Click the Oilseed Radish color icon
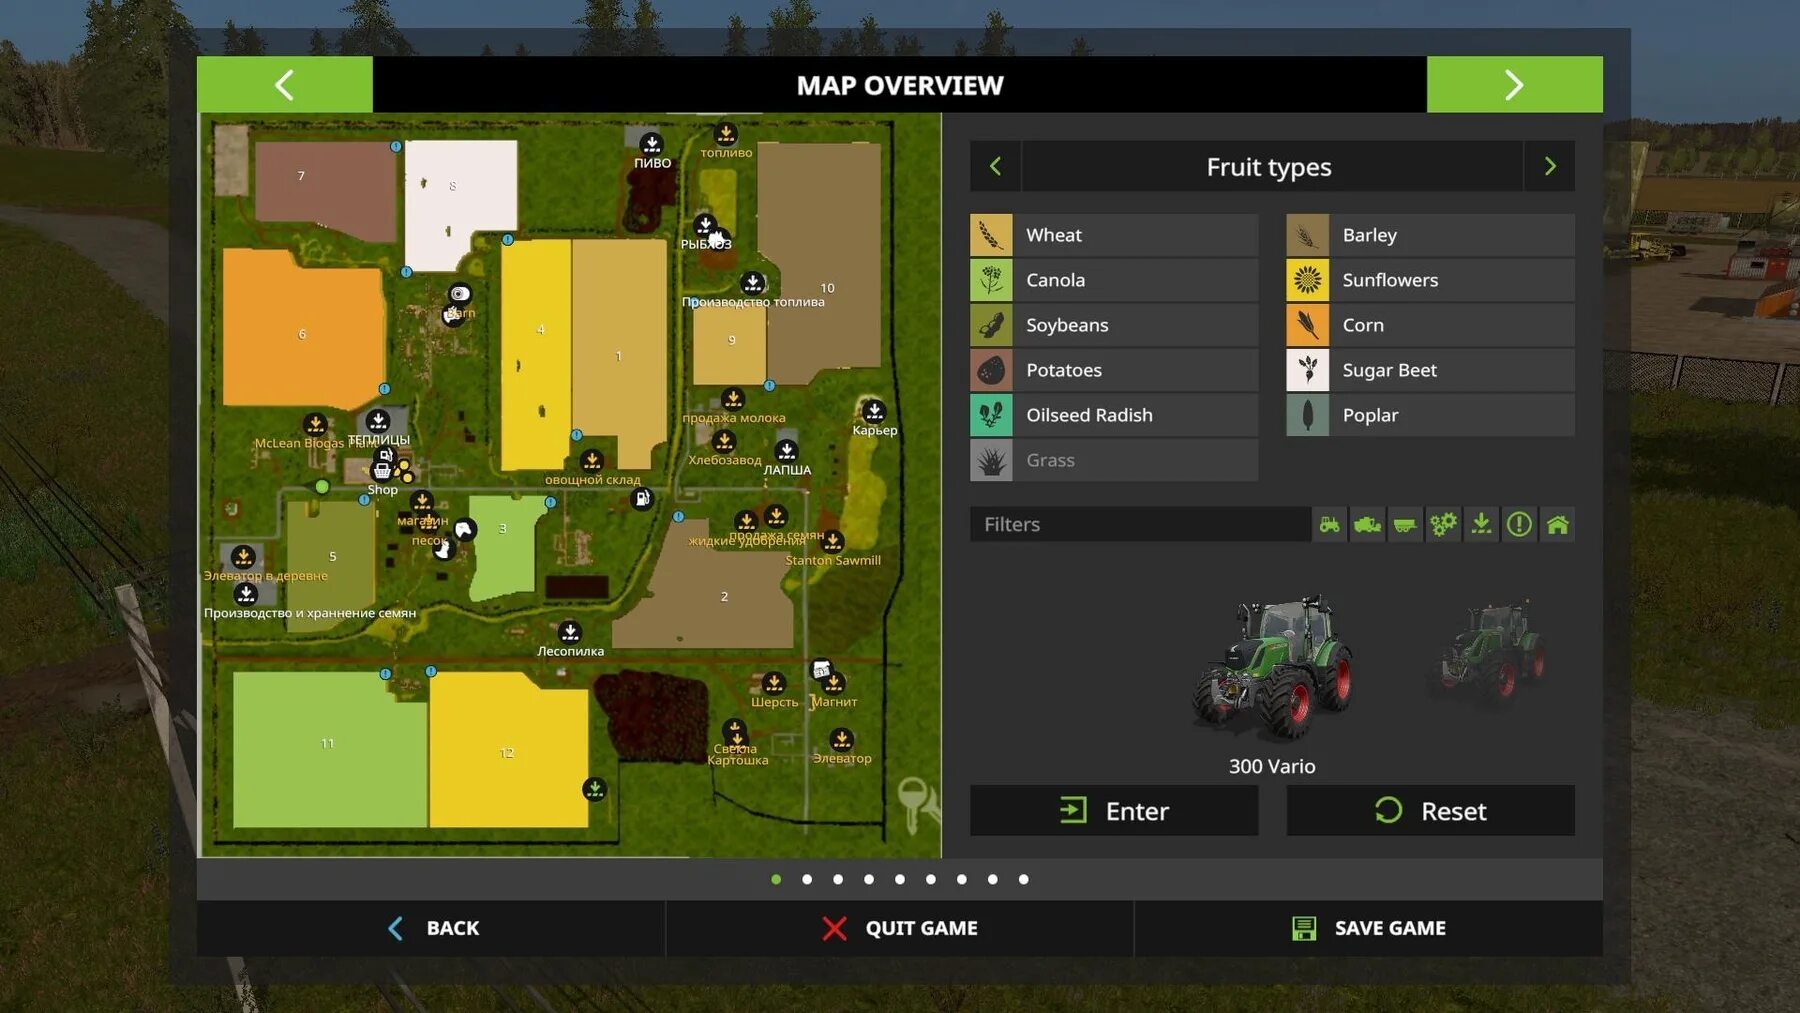 991,415
